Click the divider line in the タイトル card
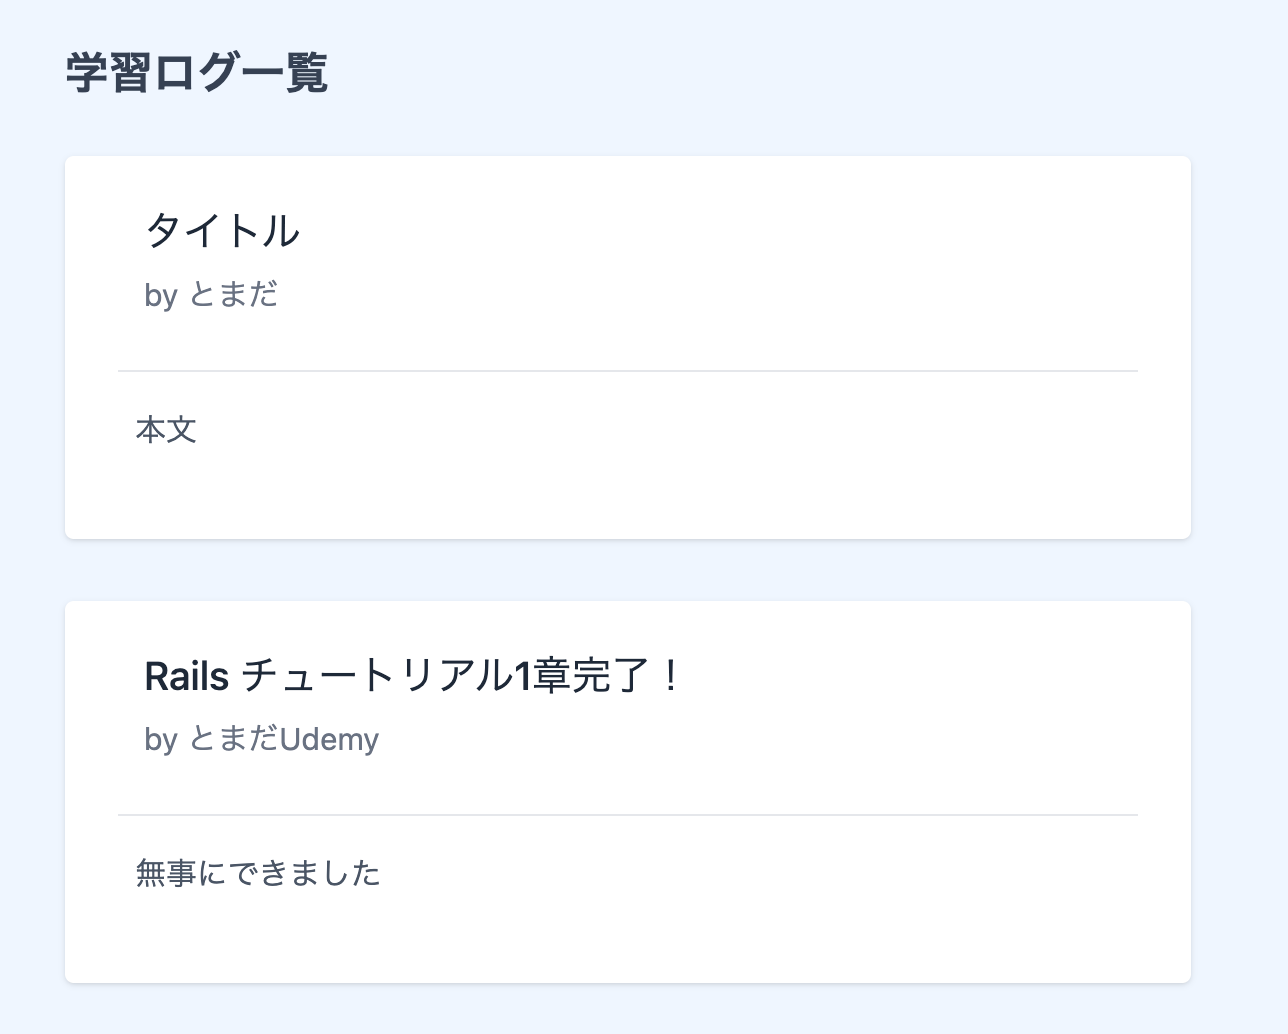Image resolution: width=1288 pixels, height=1034 pixels. click(627, 371)
